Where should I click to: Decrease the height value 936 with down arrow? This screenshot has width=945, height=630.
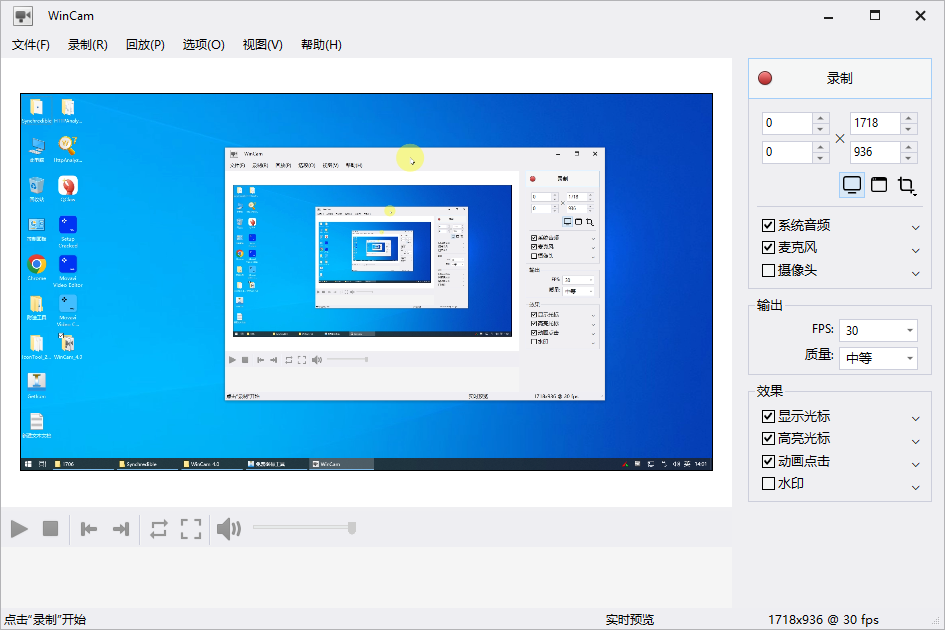(x=908, y=158)
